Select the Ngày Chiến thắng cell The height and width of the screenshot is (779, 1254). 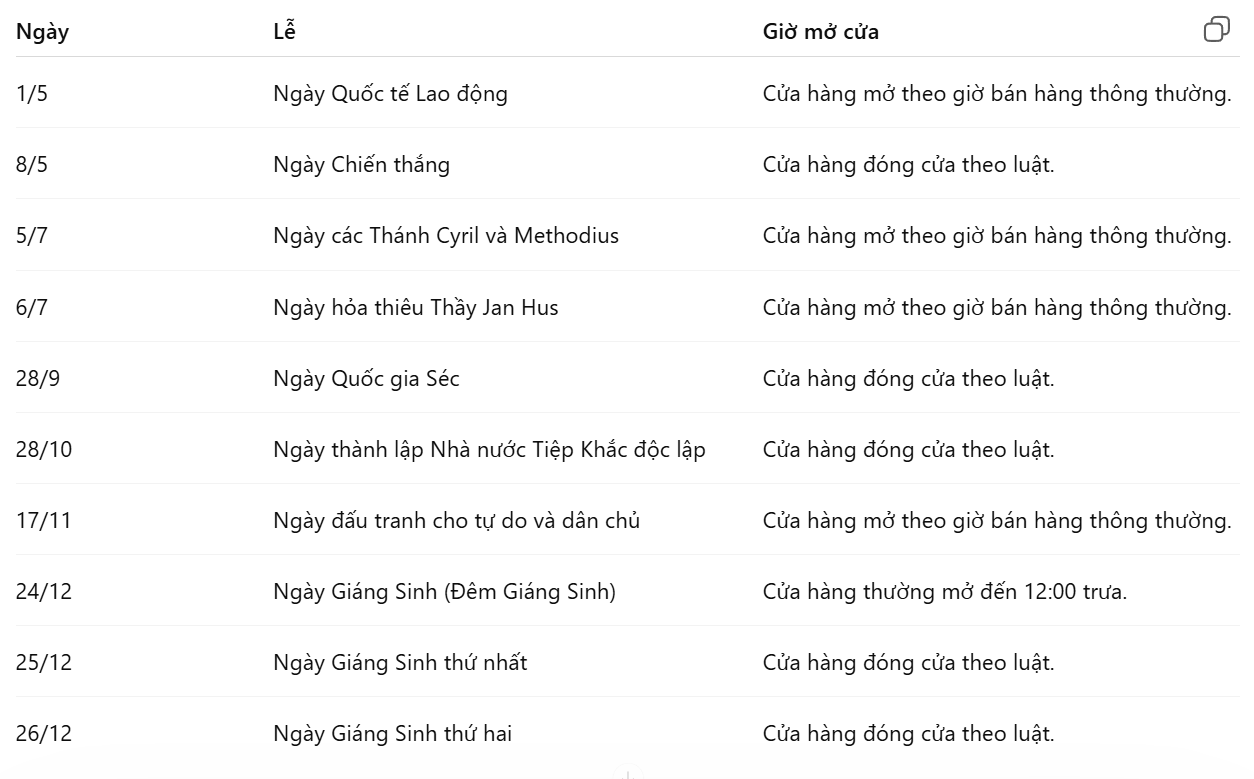[361, 165]
